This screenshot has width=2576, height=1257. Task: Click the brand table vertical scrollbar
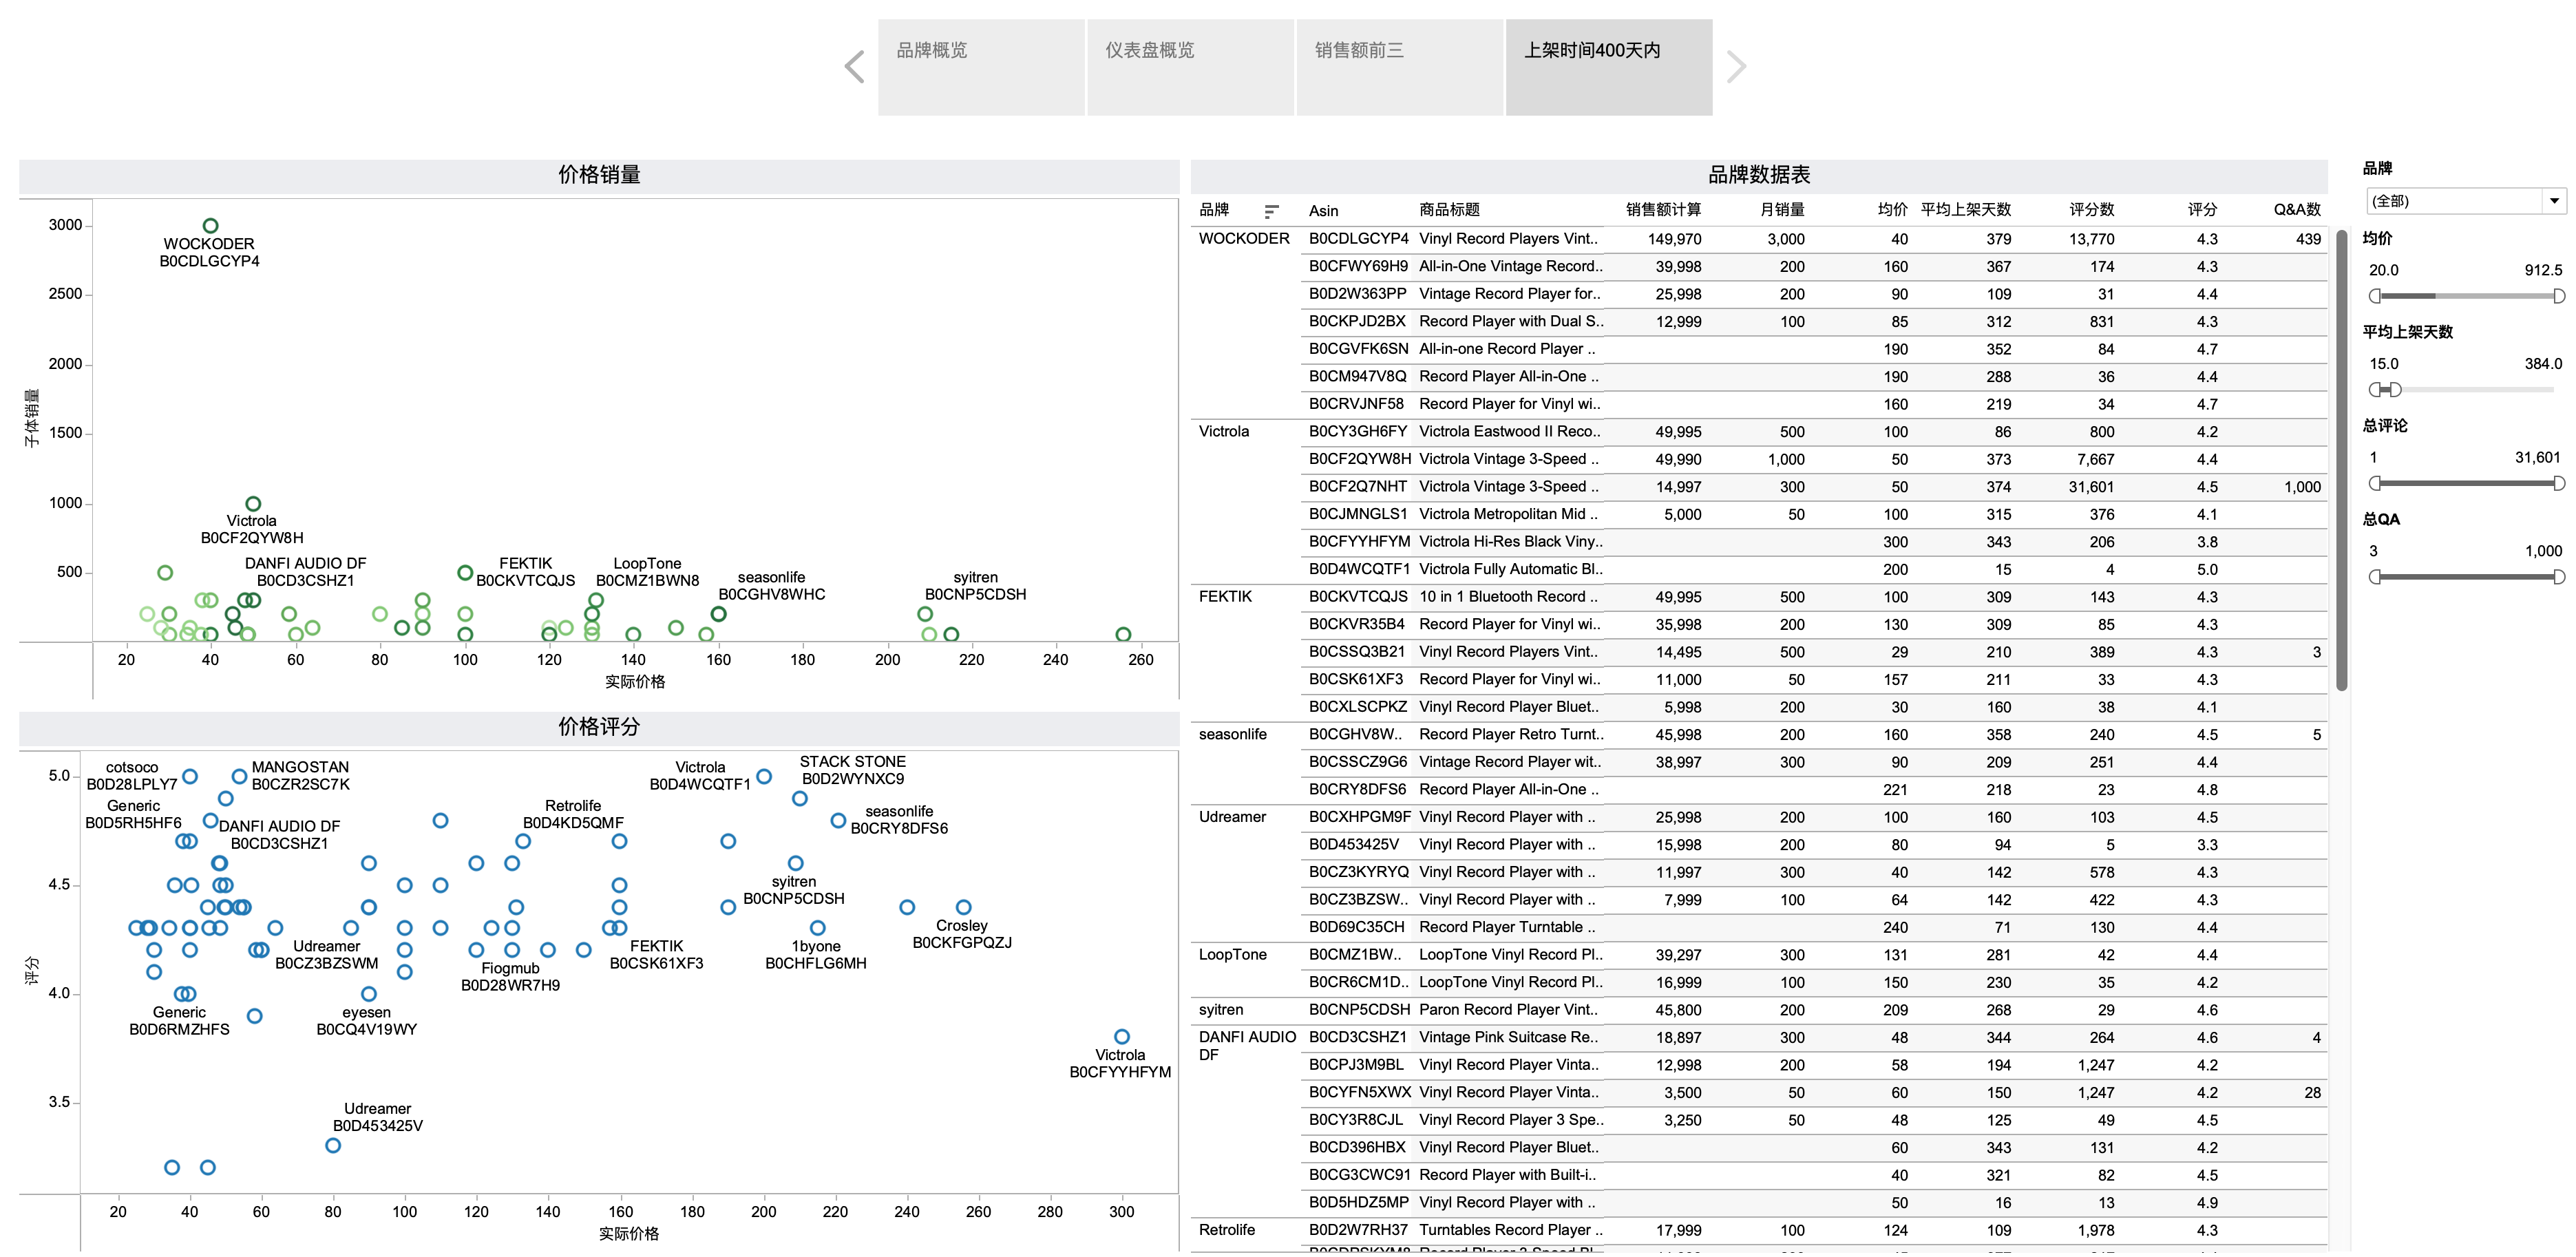pos(2341,460)
